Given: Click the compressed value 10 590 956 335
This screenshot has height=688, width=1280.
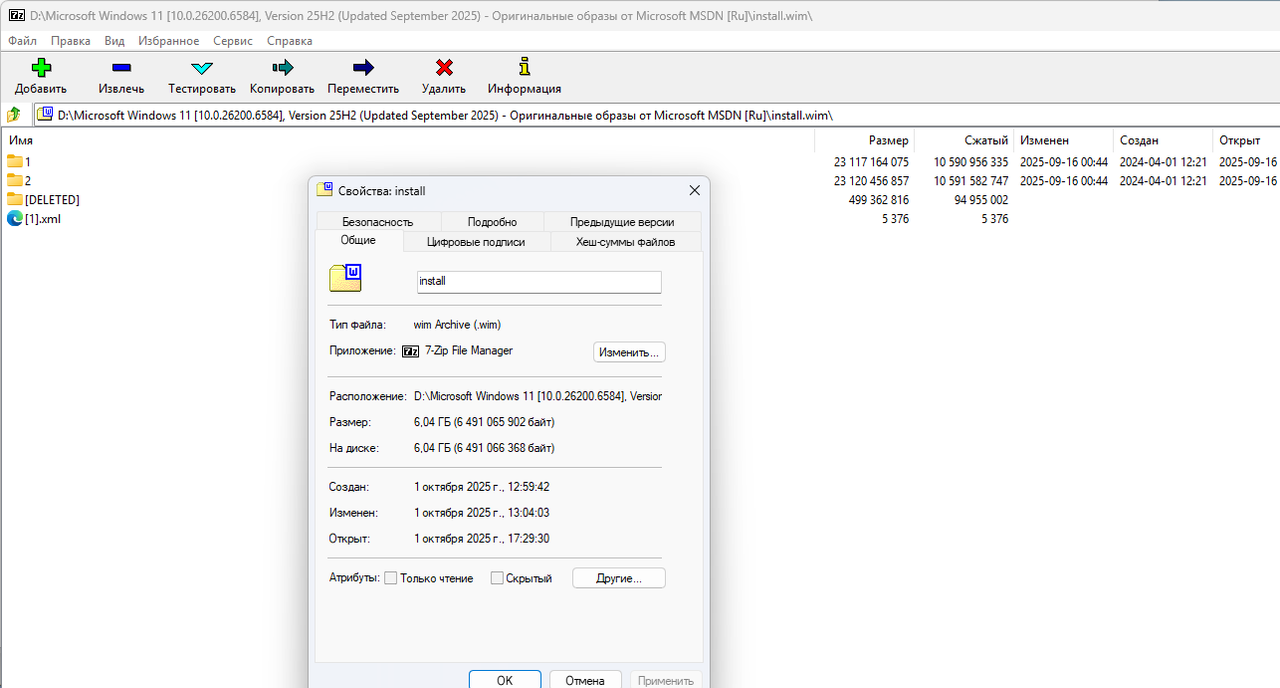Looking at the screenshot, I should (971, 161).
